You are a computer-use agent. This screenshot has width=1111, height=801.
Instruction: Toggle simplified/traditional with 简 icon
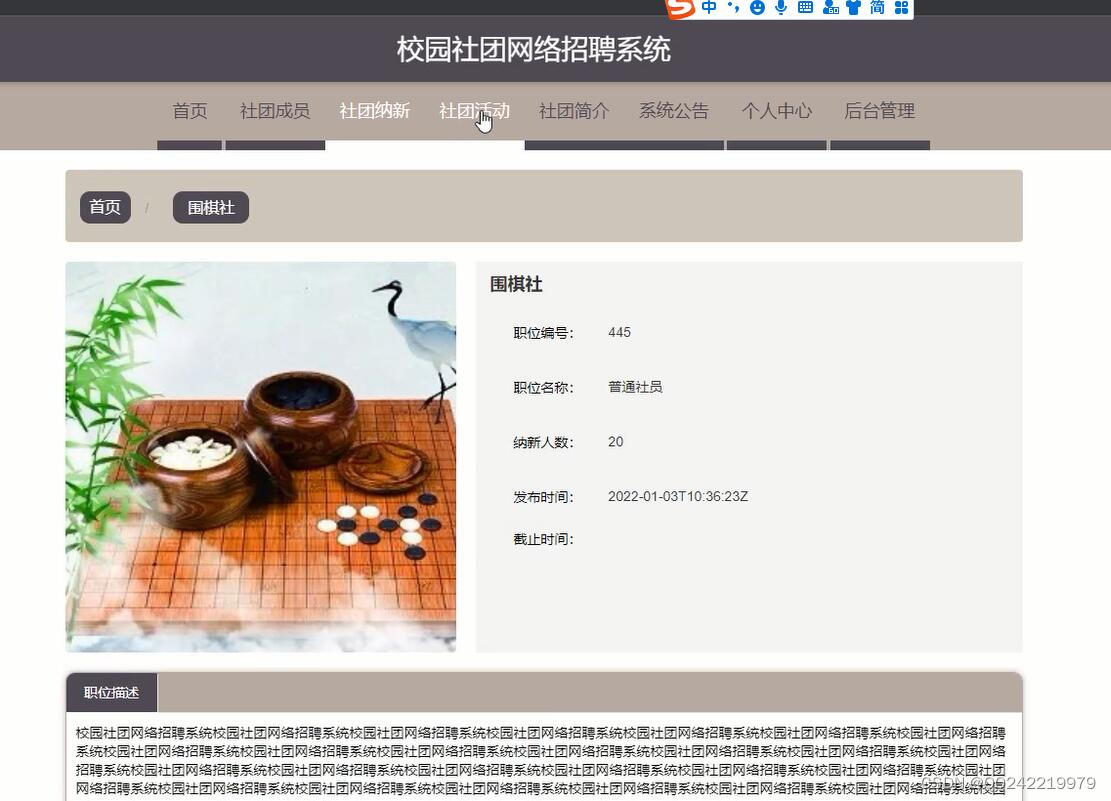pos(878,9)
